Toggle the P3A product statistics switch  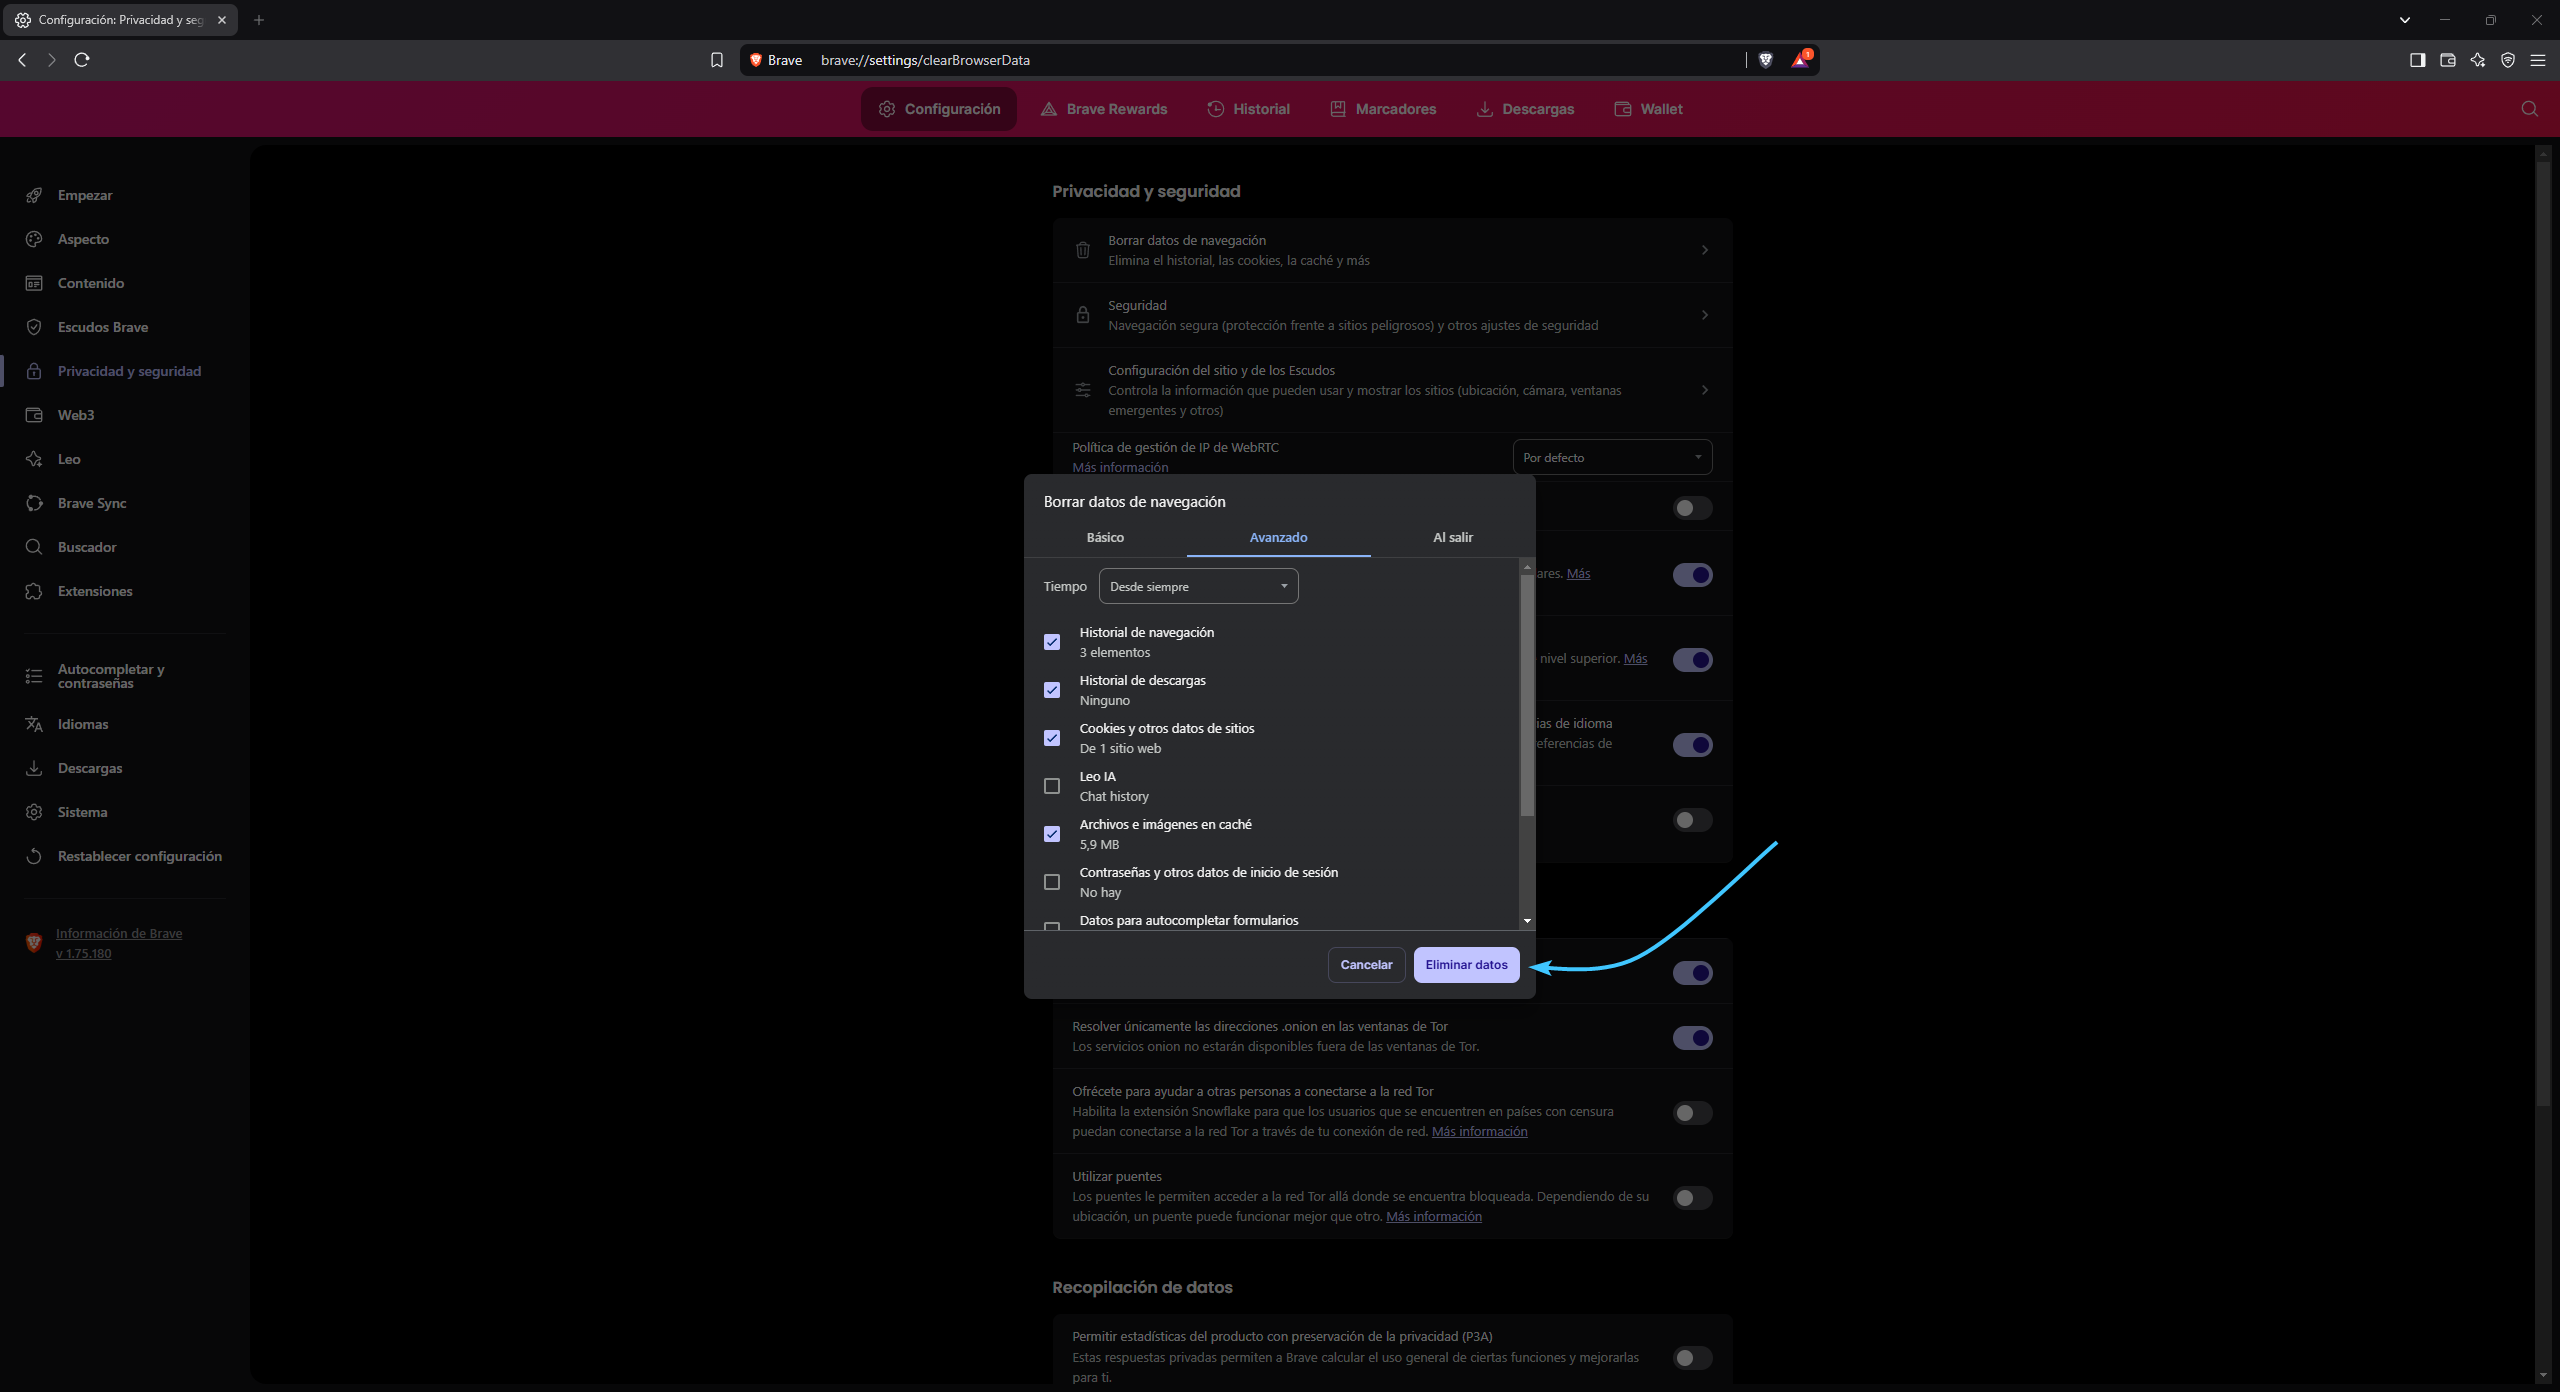click(1692, 1357)
